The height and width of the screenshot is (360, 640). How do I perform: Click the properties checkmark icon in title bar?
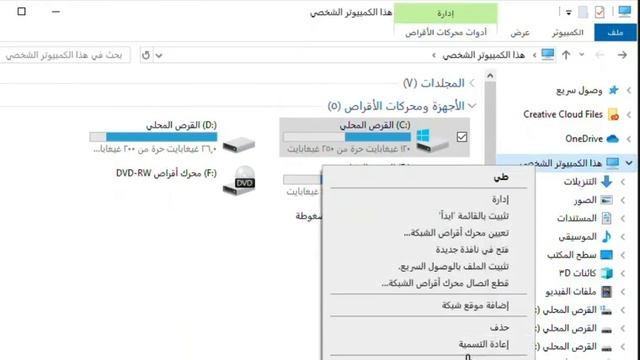click(x=599, y=12)
